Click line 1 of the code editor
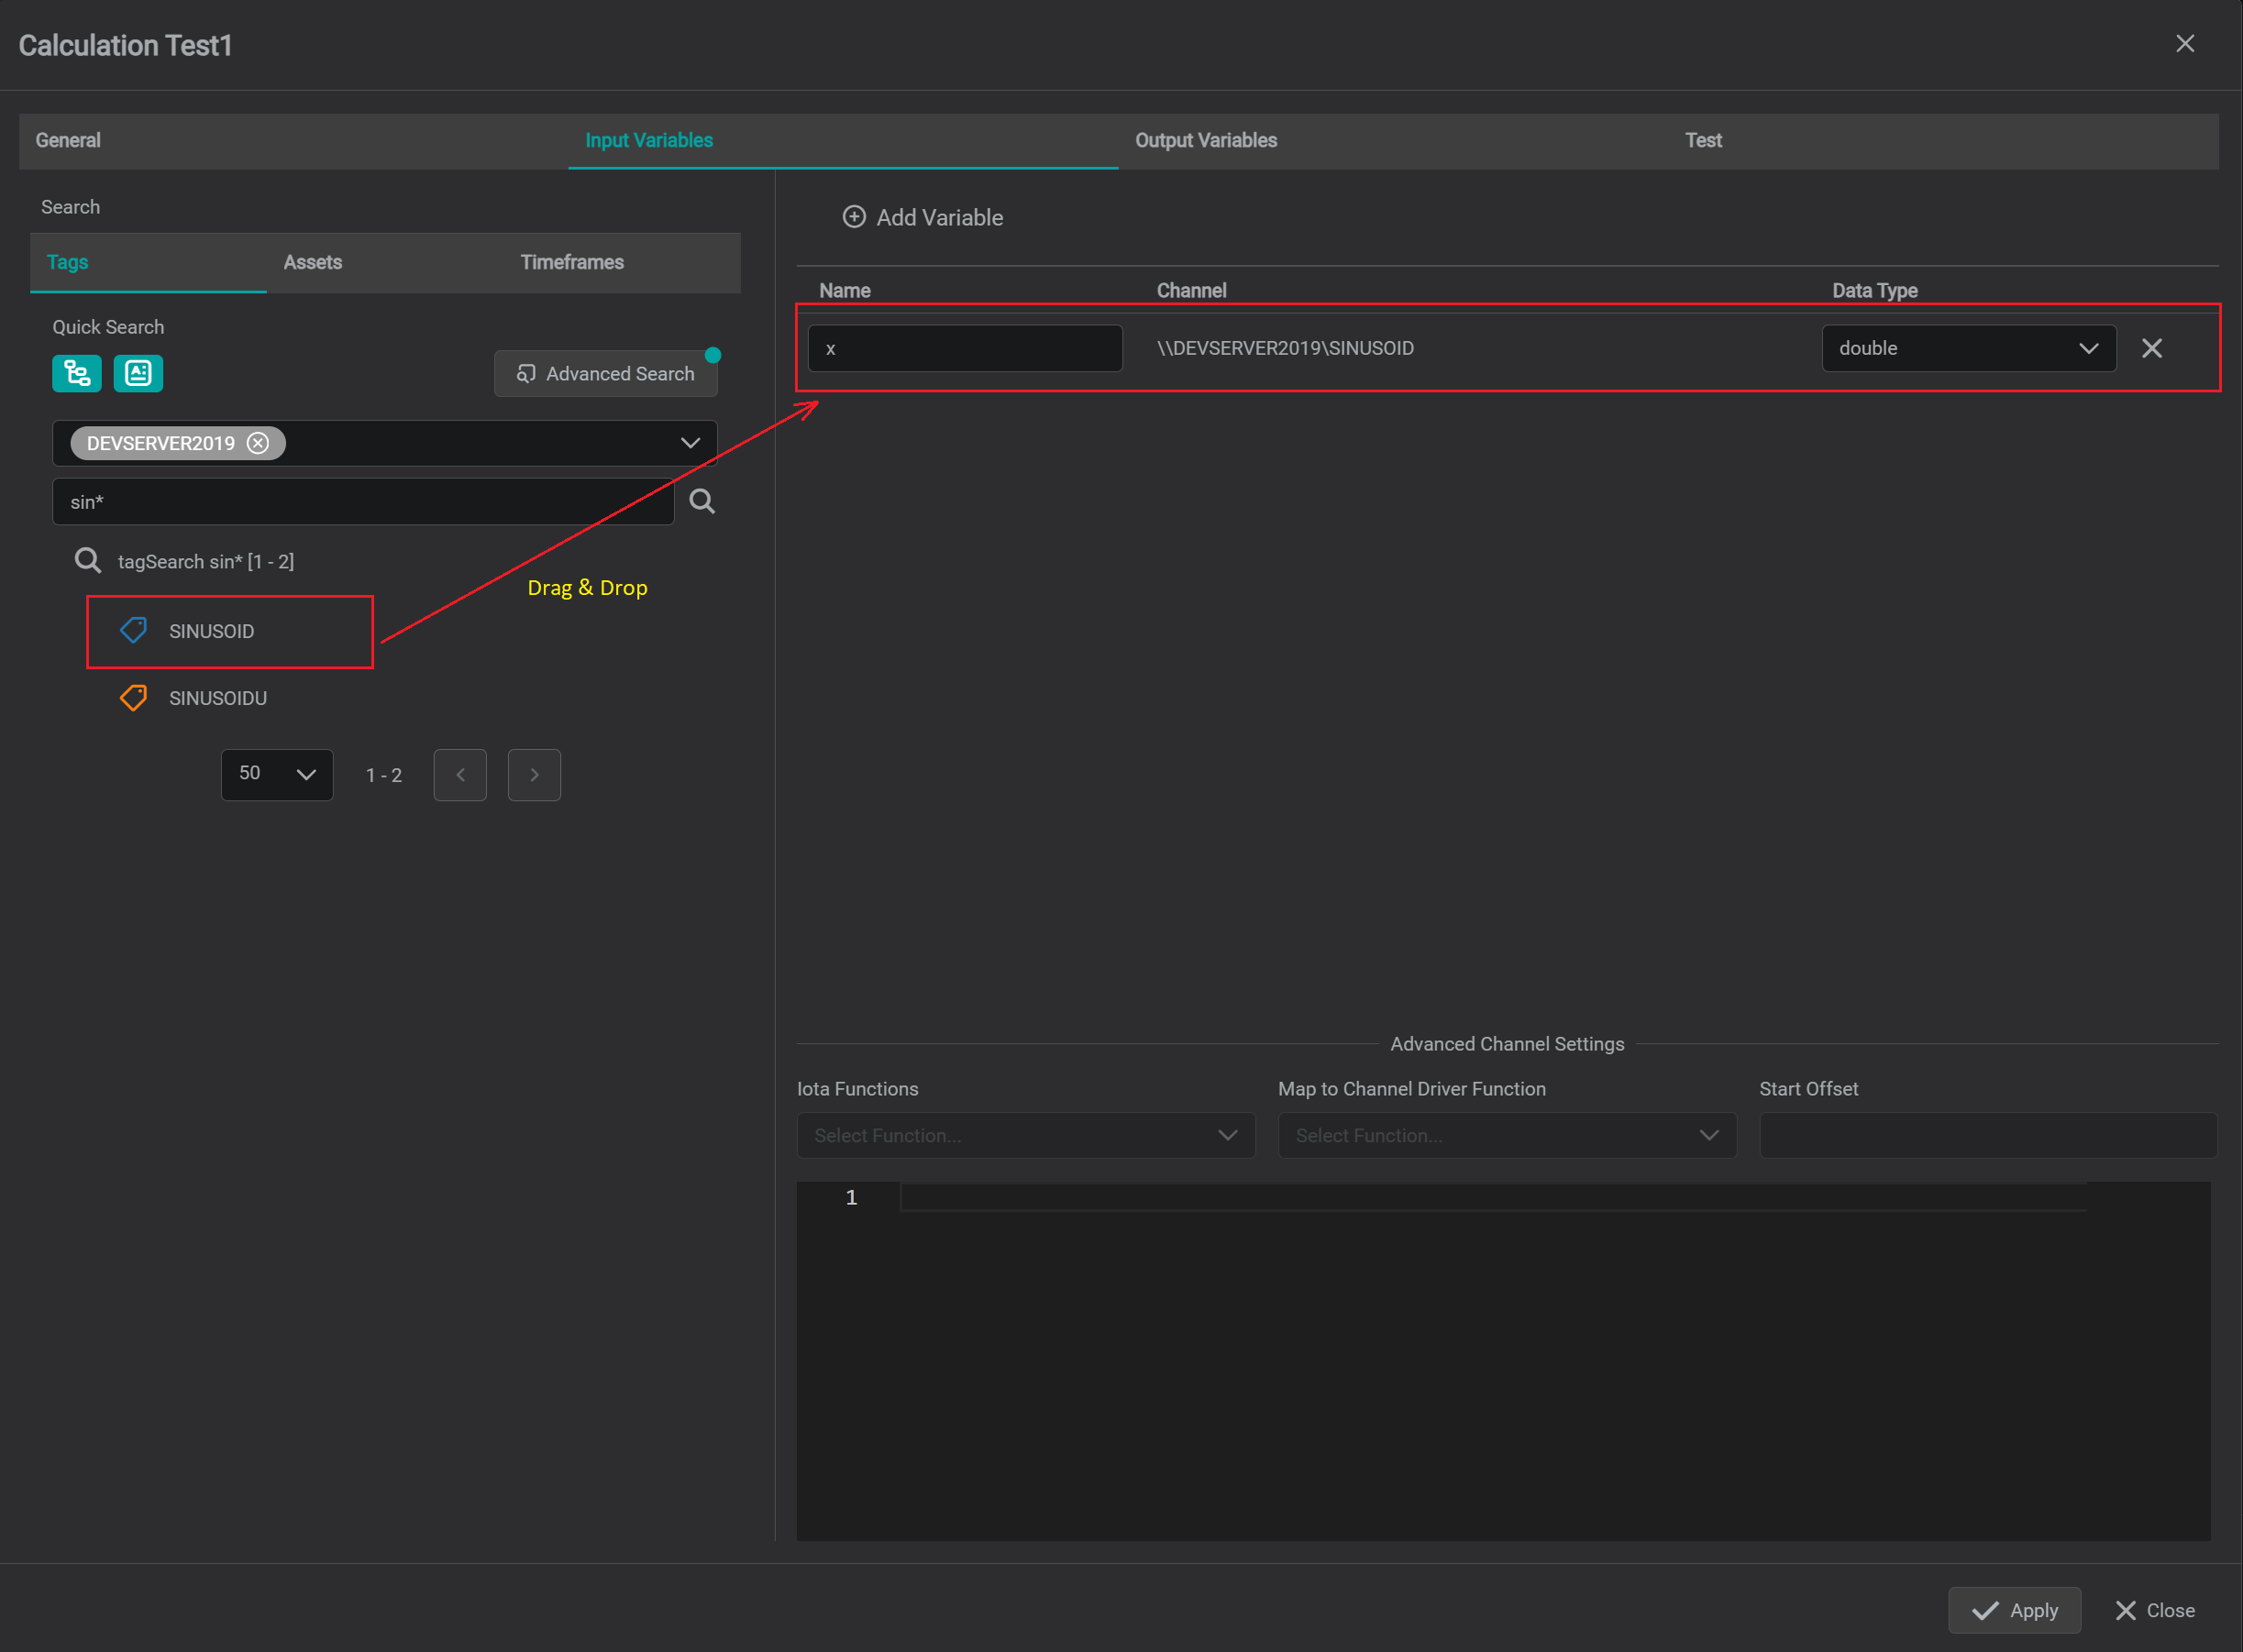 click(x=1493, y=1197)
